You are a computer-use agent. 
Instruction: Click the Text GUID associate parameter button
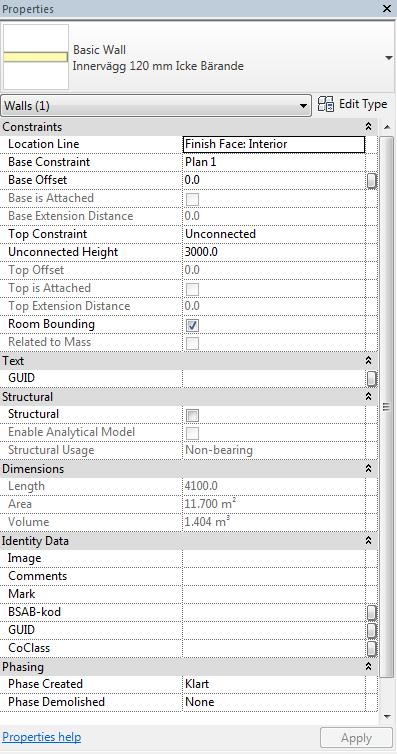372,379
